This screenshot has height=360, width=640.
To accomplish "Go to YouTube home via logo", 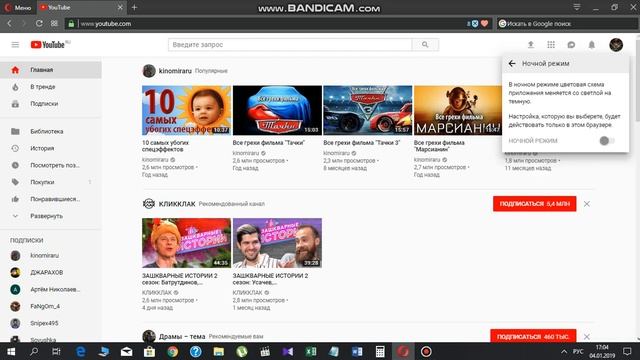I will click(48, 44).
